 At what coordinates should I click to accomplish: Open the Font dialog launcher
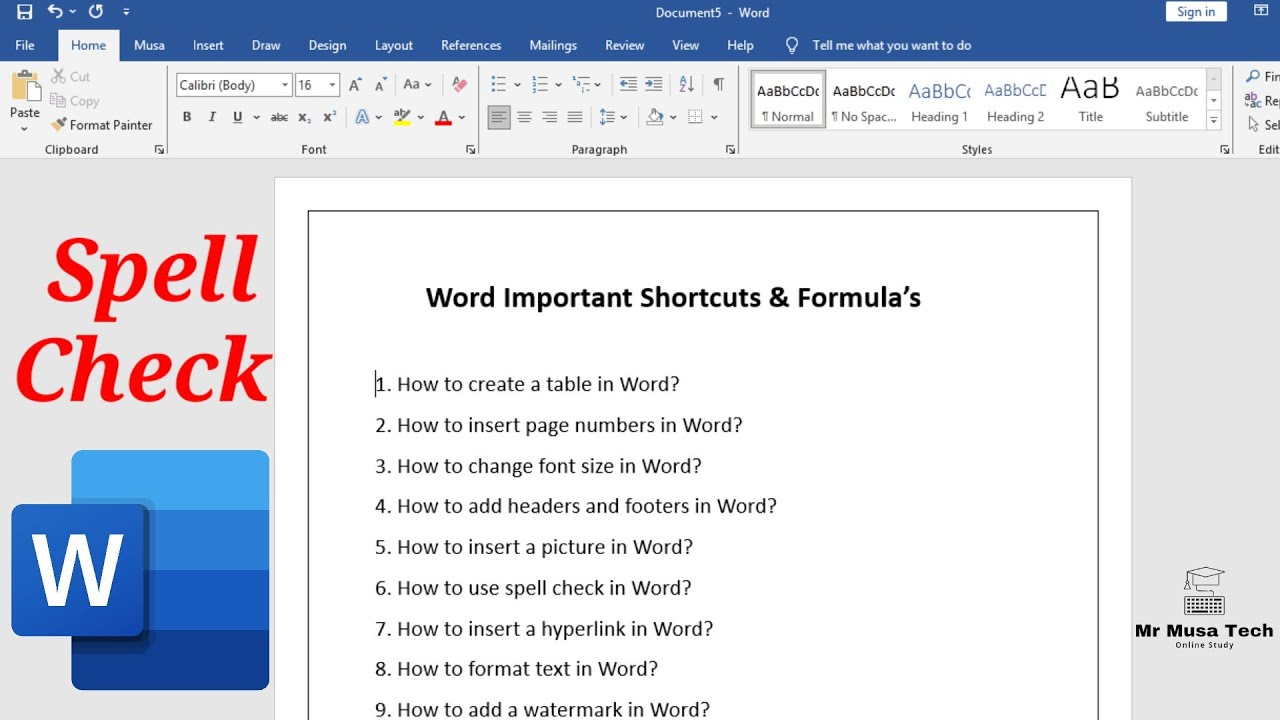pyautogui.click(x=471, y=150)
